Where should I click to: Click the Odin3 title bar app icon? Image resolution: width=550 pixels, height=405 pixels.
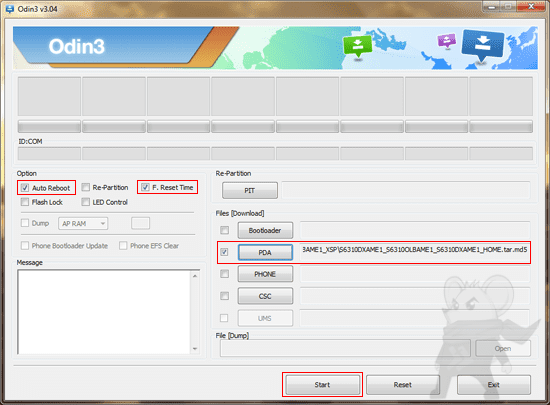(9, 8)
